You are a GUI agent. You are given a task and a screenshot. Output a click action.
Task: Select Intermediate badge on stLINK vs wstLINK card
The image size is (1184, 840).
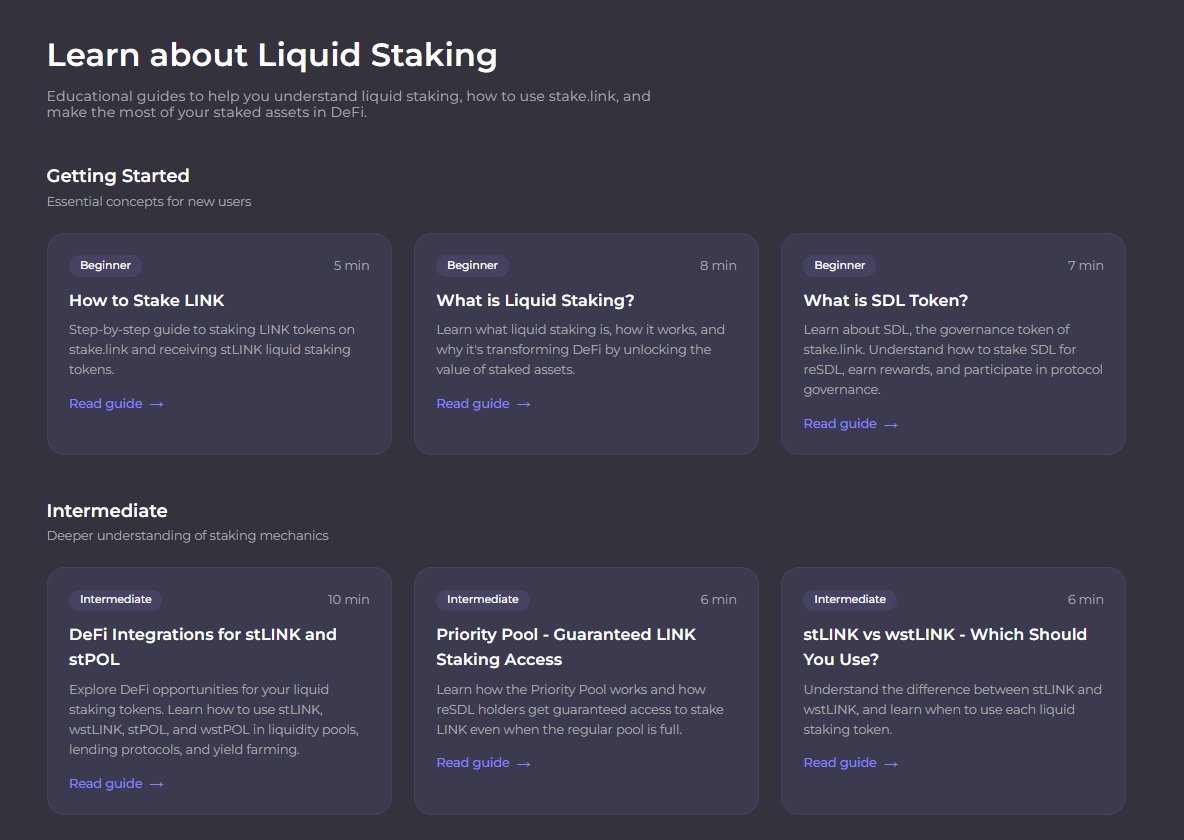tap(849, 599)
